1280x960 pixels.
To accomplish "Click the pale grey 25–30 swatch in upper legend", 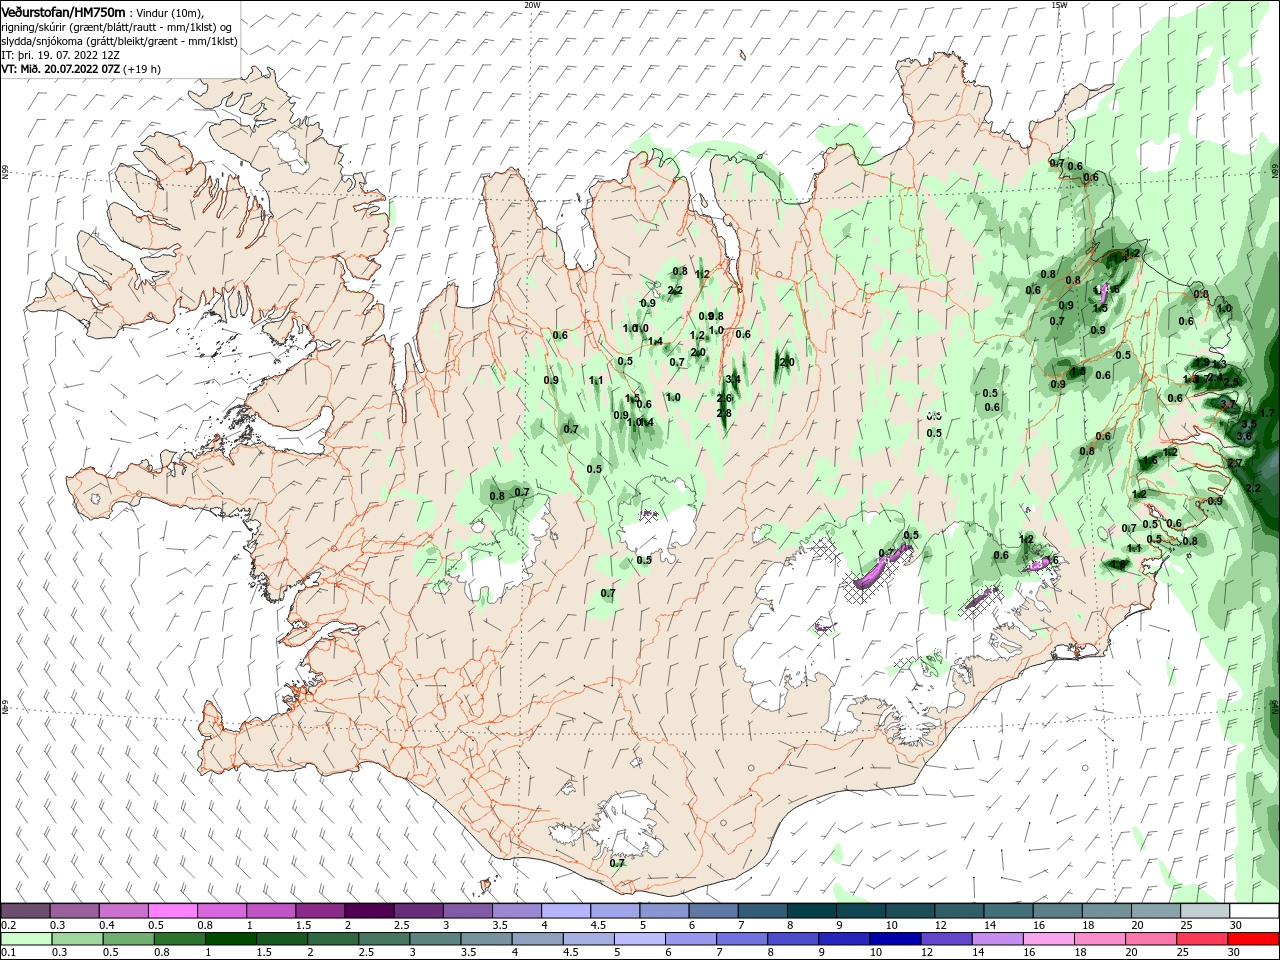I will click(1205, 911).
